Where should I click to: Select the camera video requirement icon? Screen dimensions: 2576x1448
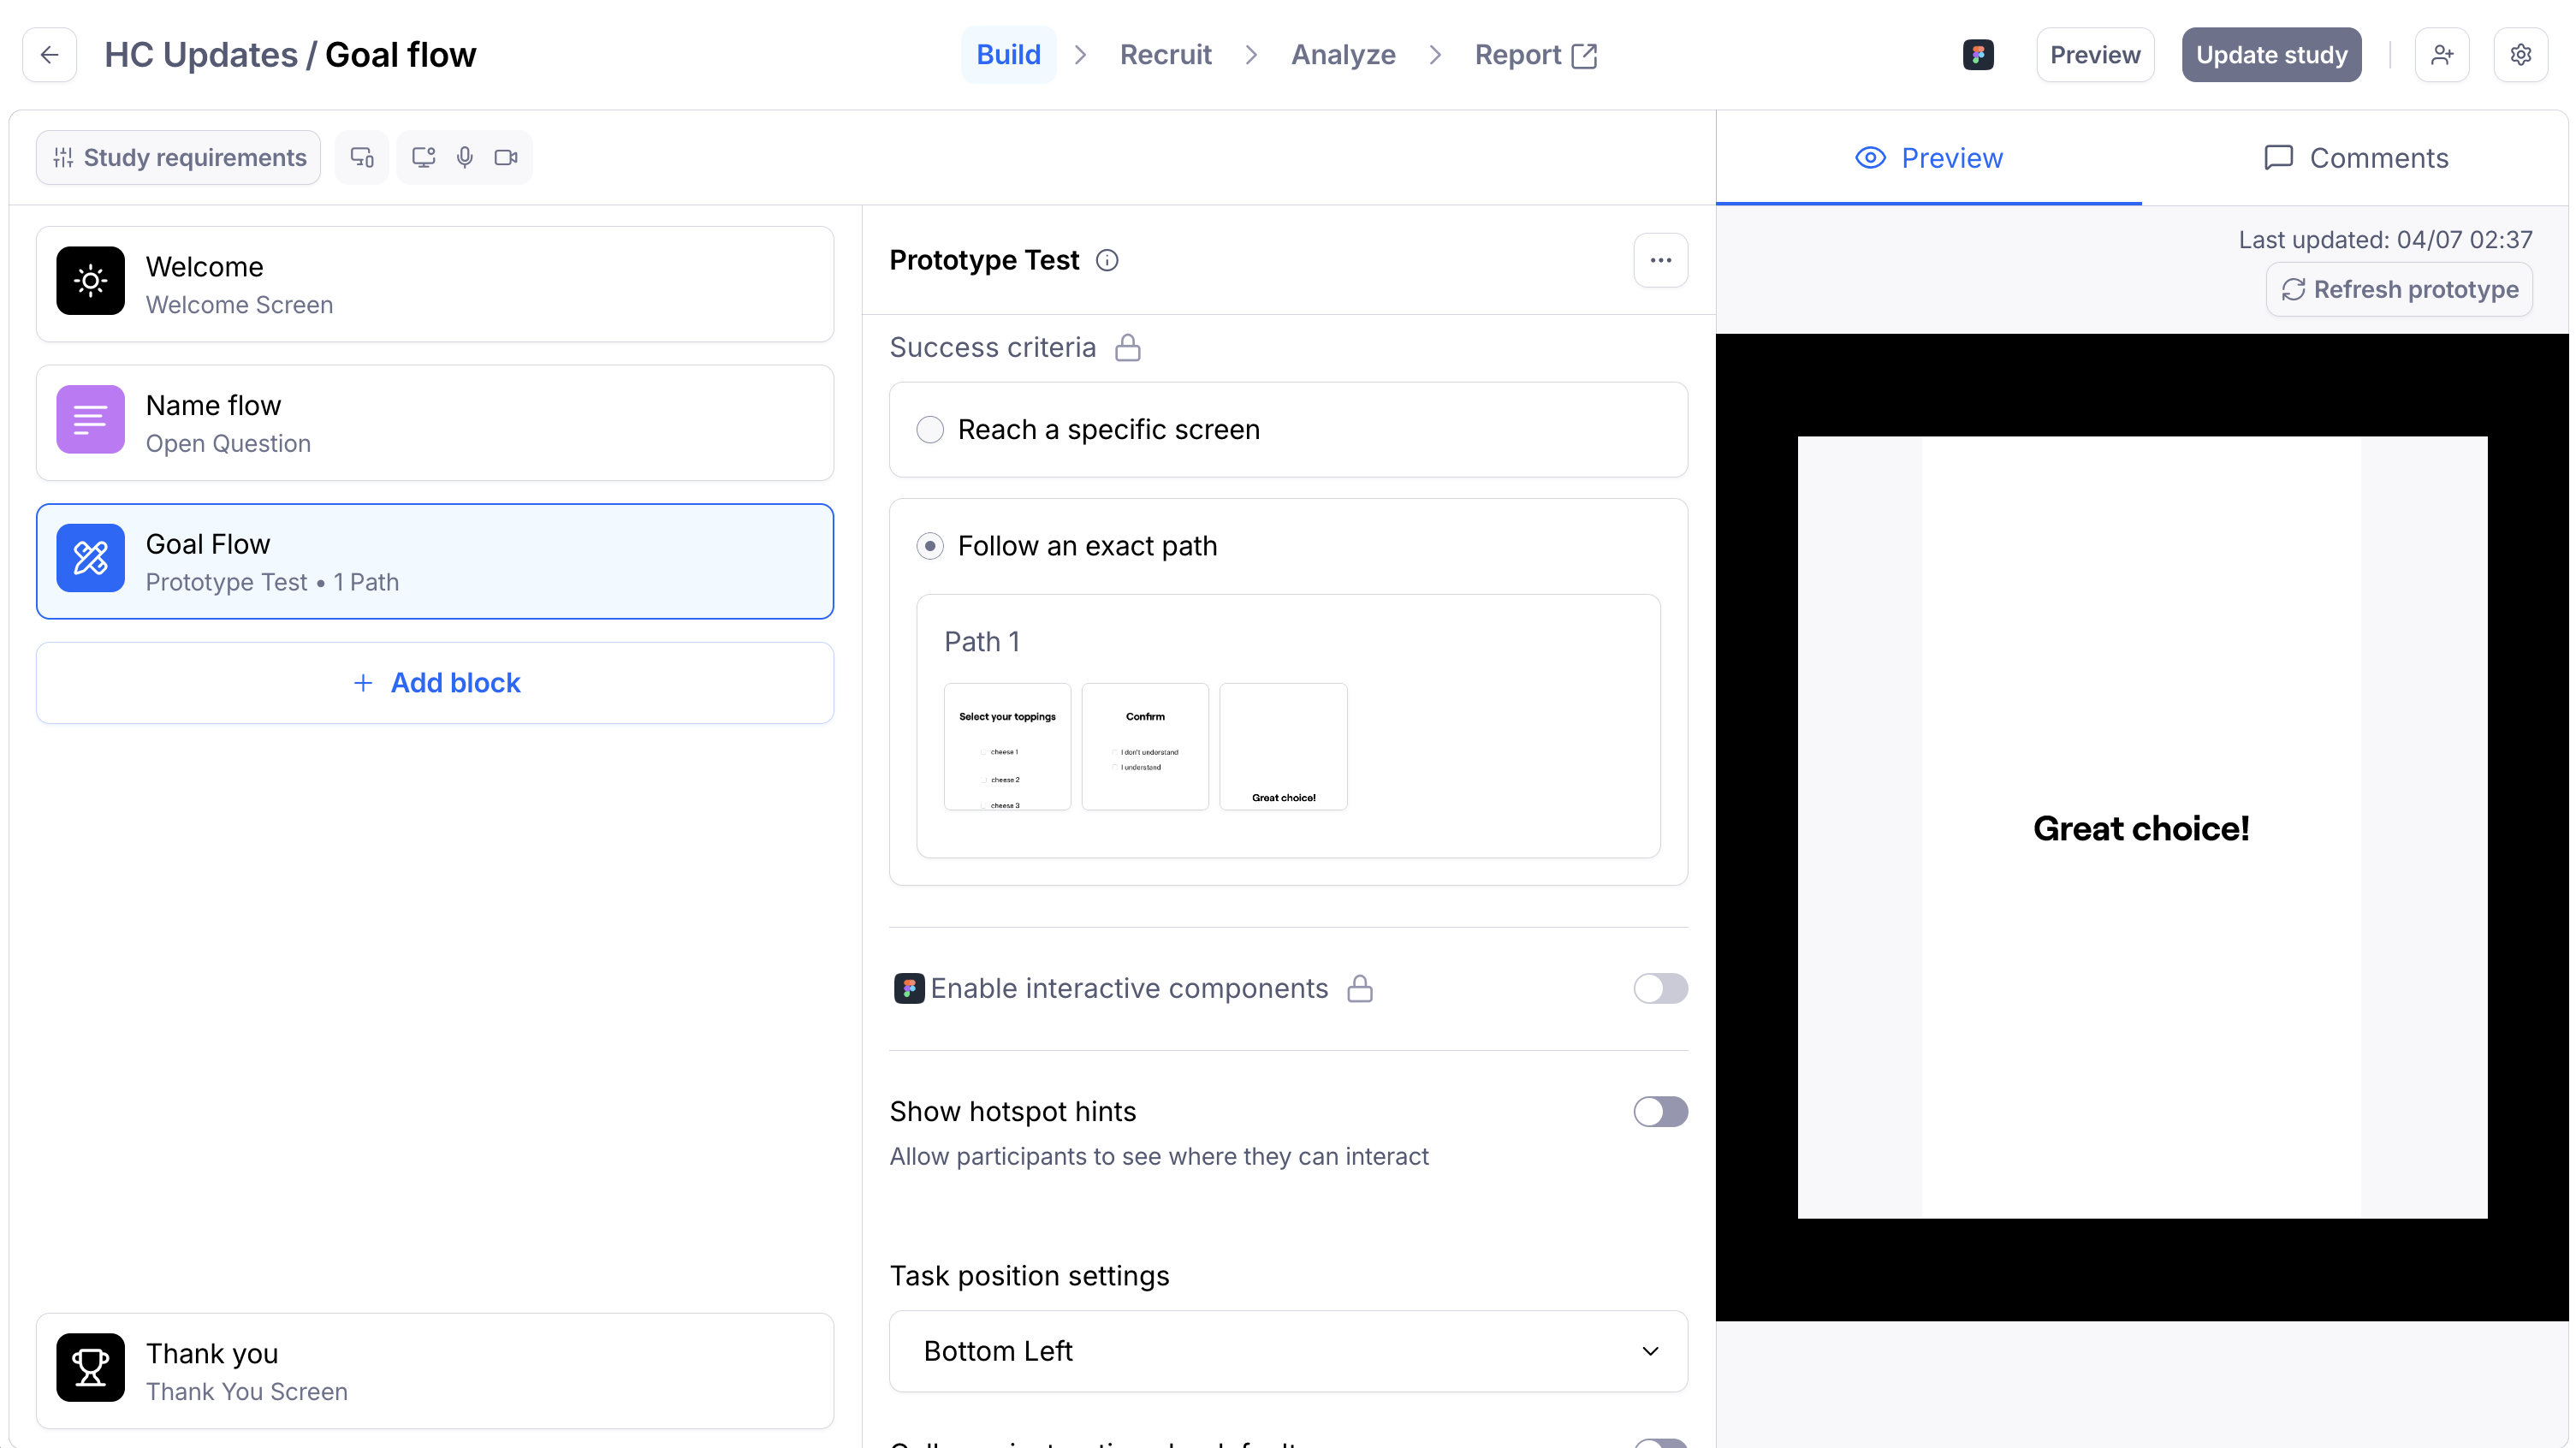[x=506, y=158]
